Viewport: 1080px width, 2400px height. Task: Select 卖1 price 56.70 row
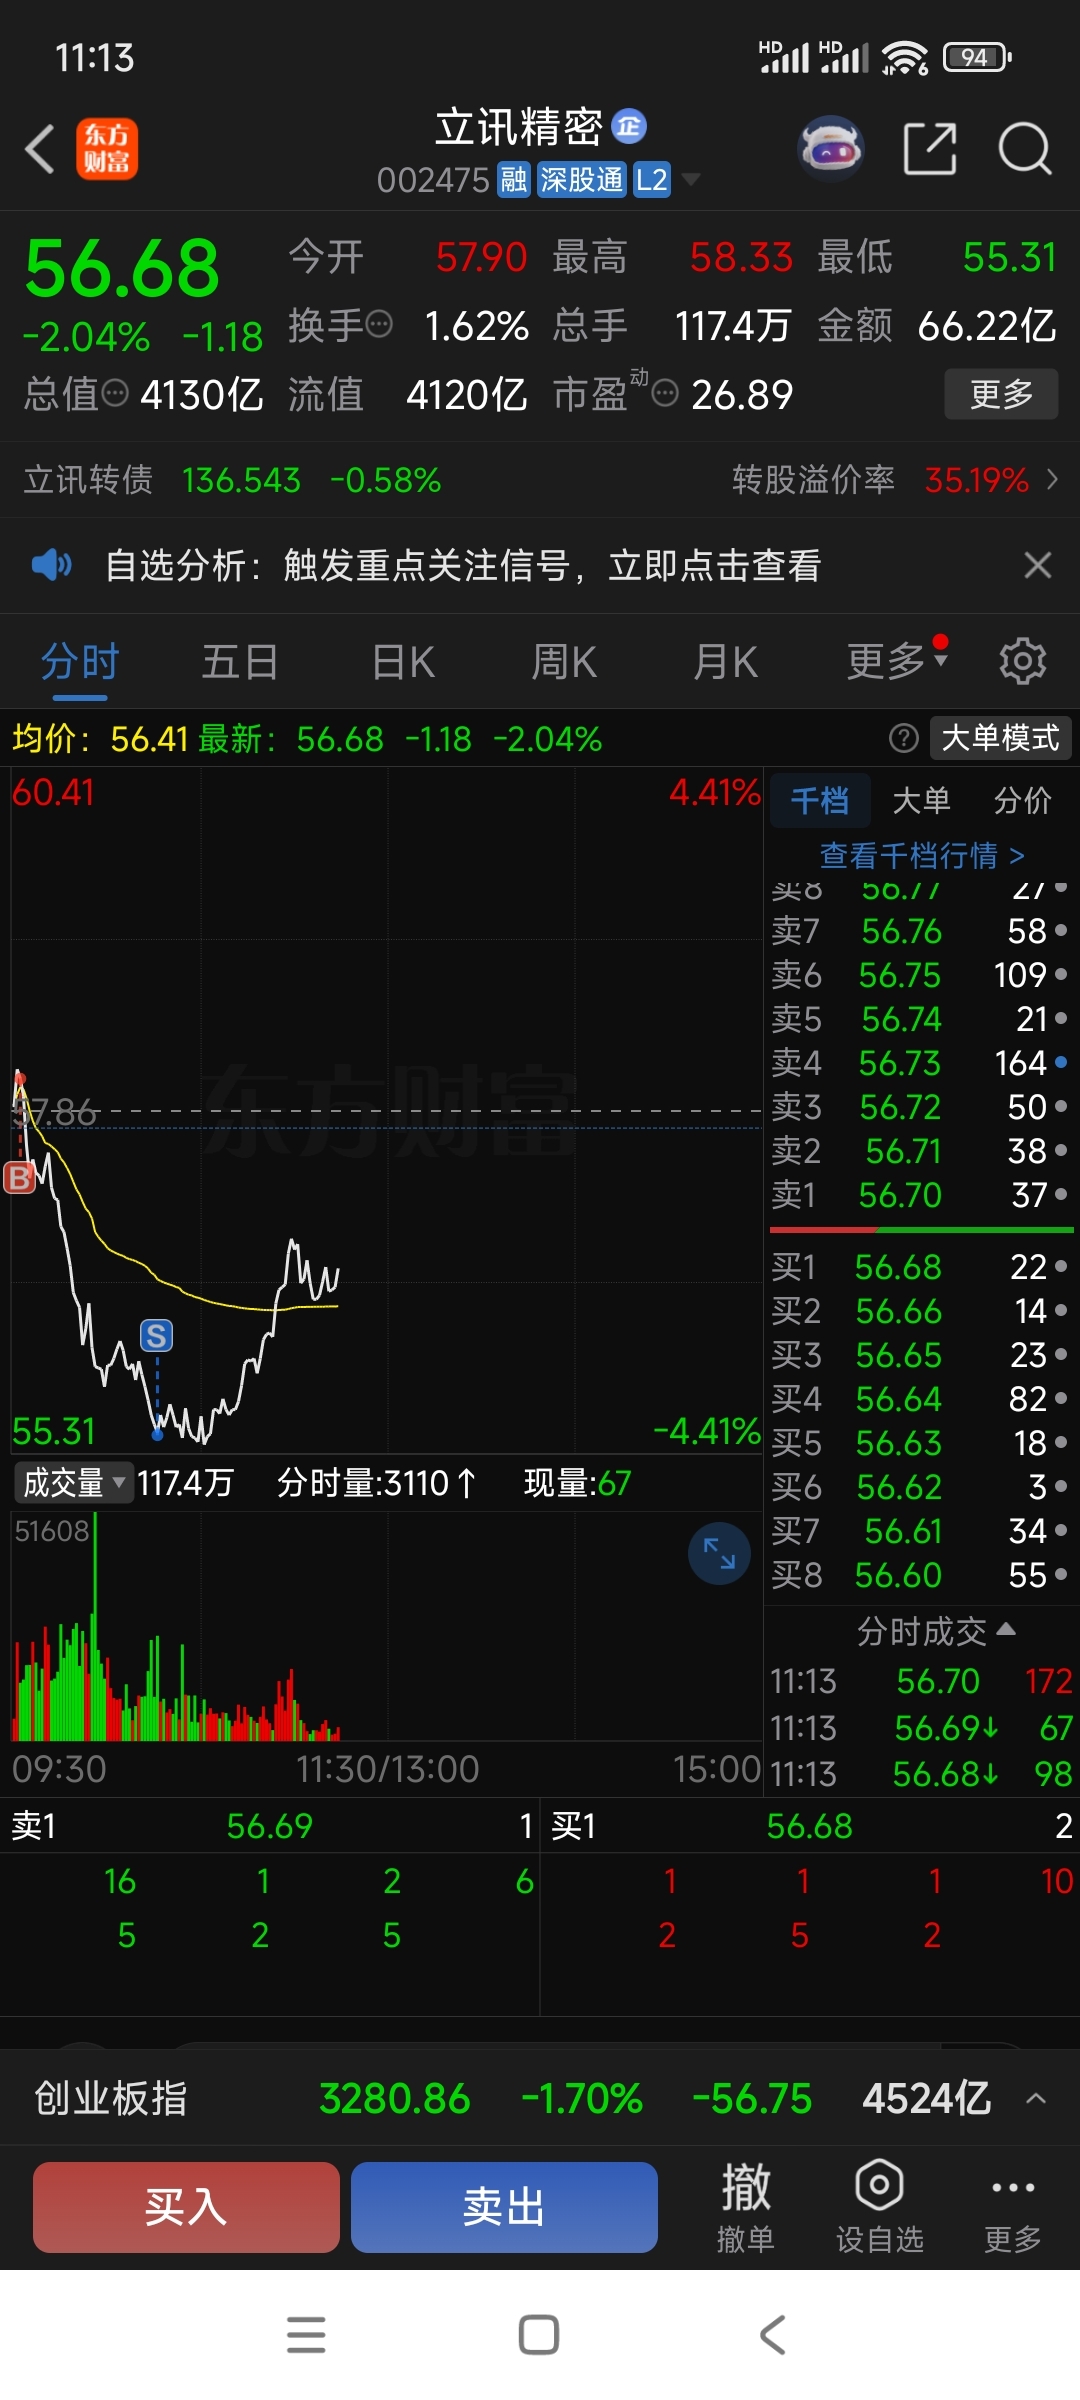coord(920,1194)
